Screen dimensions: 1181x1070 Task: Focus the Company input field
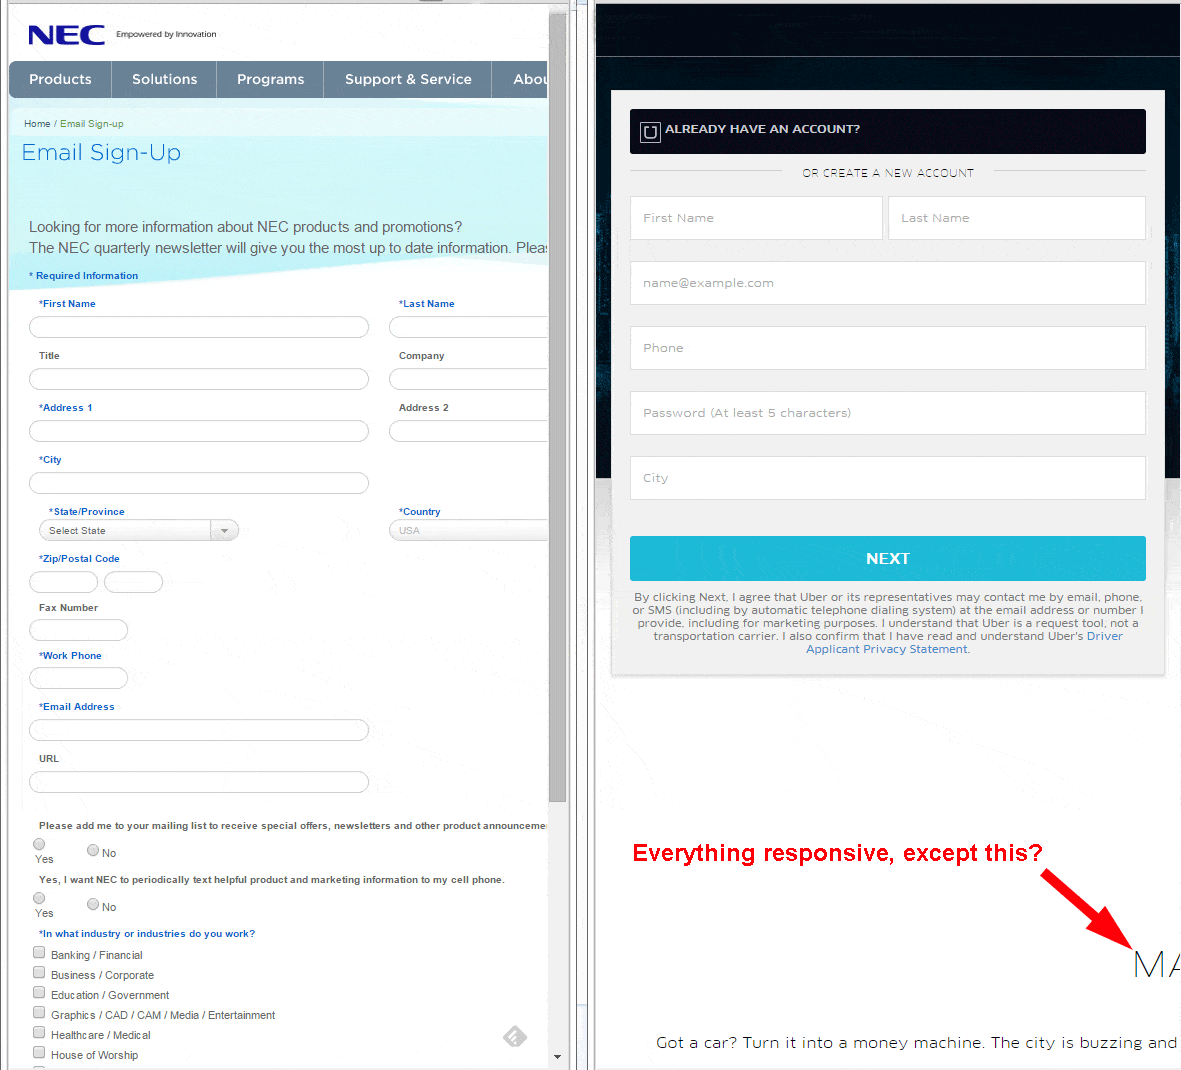[x=468, y=379]
